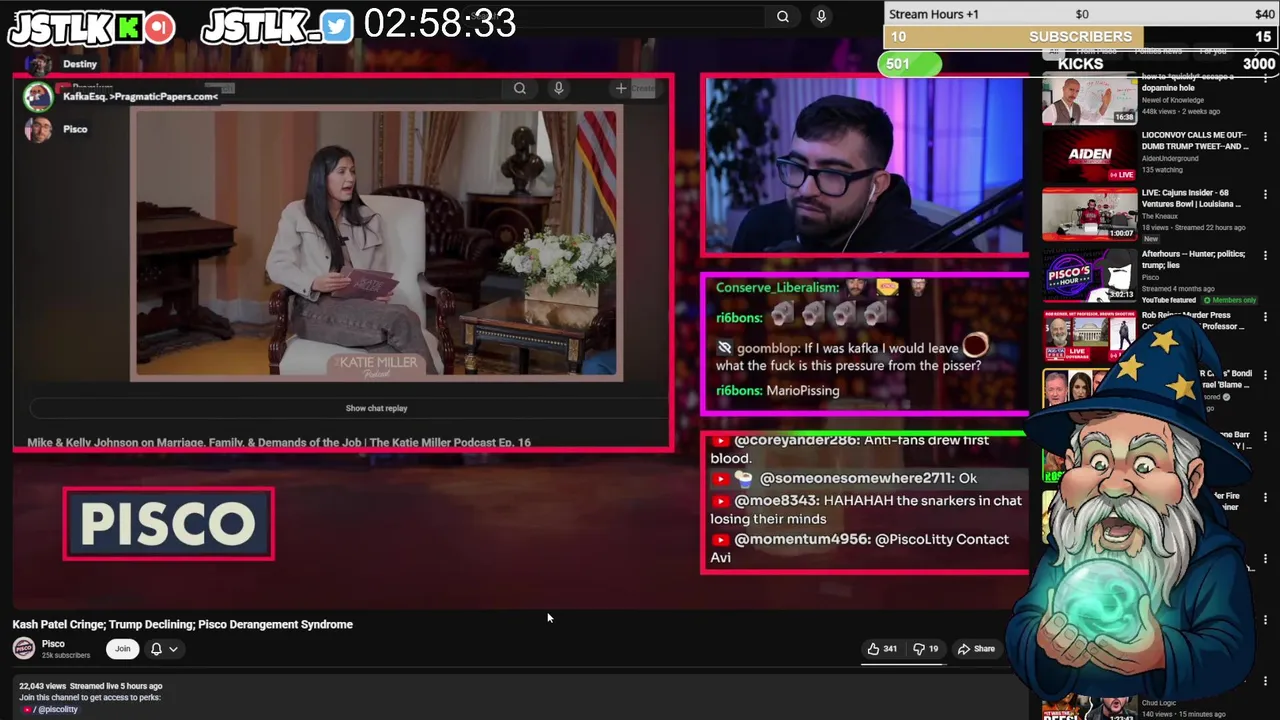Open the Pisco channel avatar below the video title

(23, 648)
